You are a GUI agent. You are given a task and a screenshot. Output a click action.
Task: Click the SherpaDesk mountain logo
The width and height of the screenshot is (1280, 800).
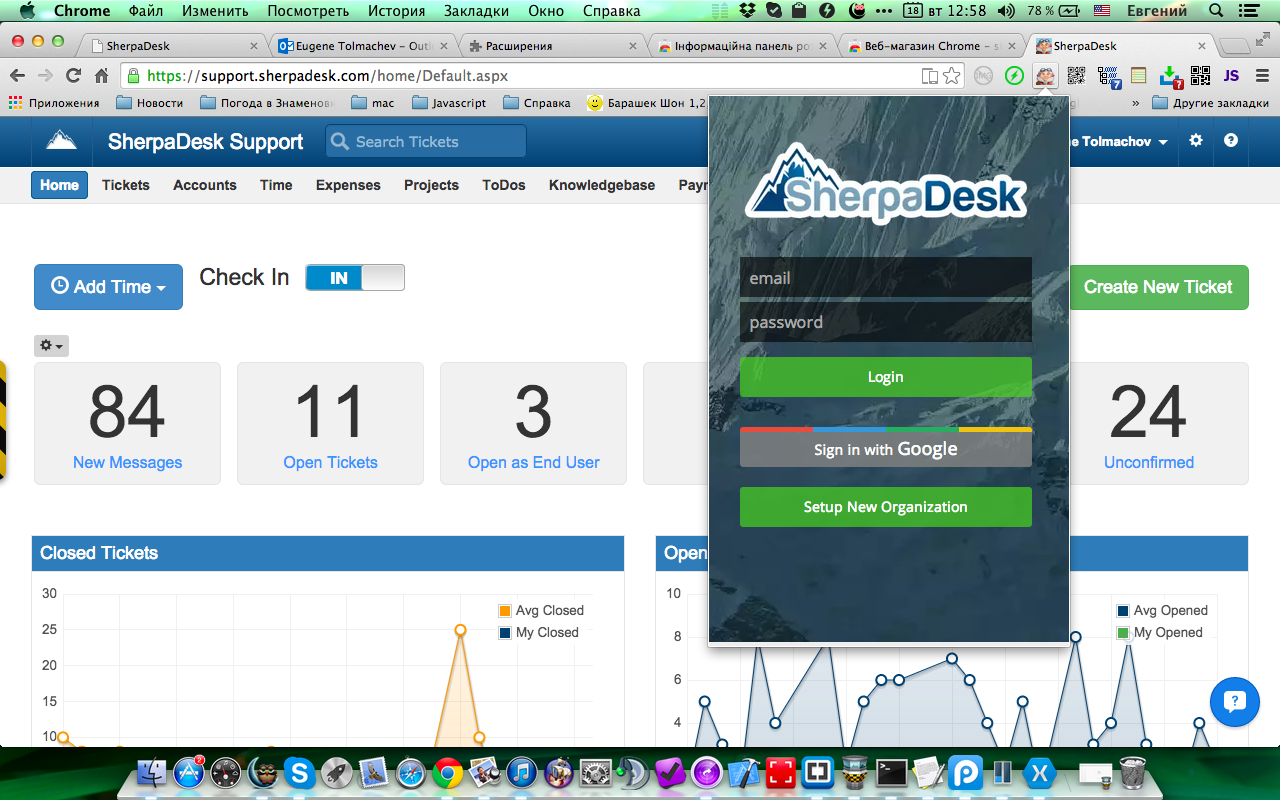(61, 140)
